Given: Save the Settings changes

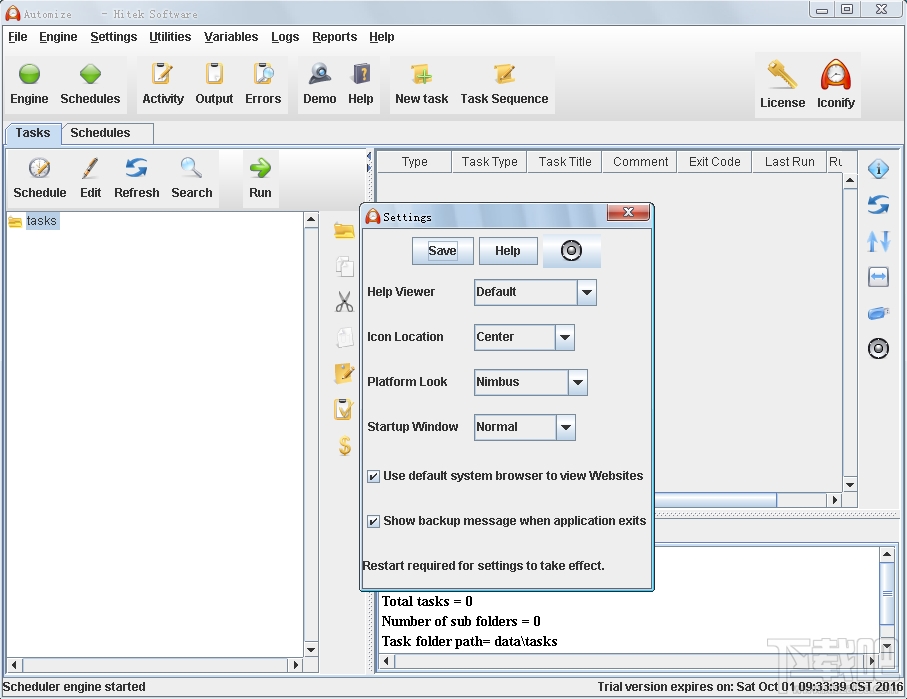Looking at the screenshot, I should tap(442, 251).
